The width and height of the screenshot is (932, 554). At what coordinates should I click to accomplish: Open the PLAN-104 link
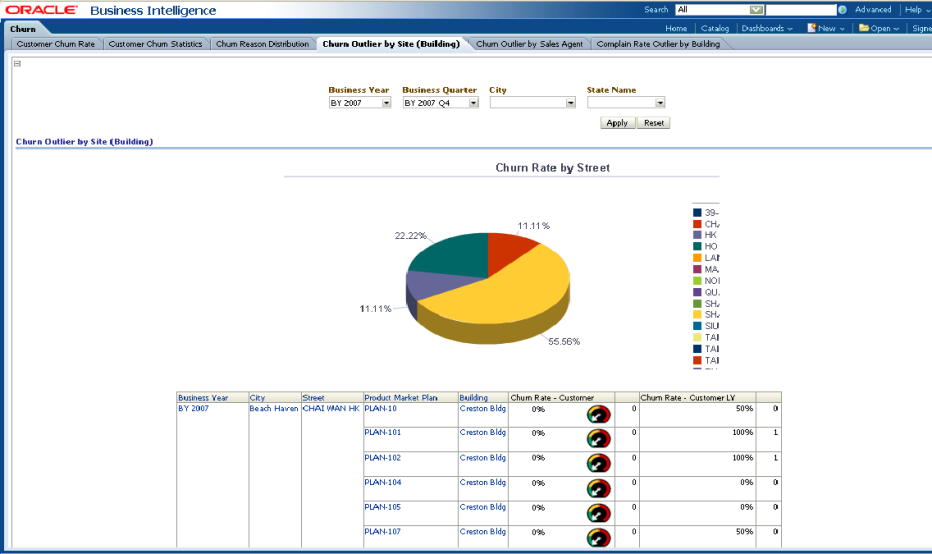[383, 482]
